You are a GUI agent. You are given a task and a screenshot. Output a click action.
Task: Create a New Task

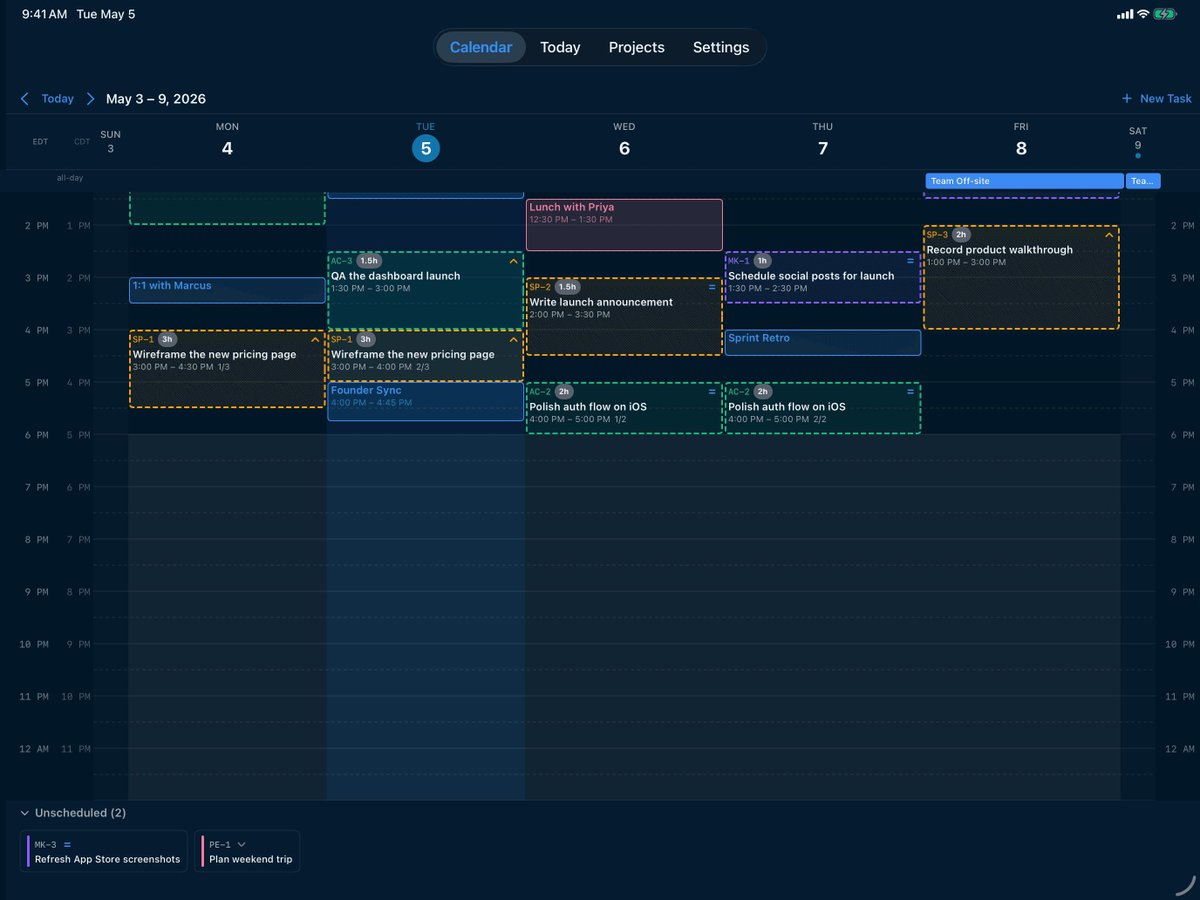[x=1157, y=99]
